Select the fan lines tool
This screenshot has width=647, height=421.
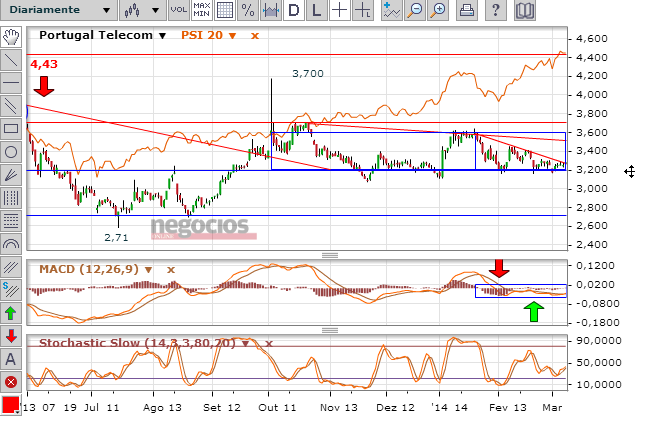click(11, 175)
